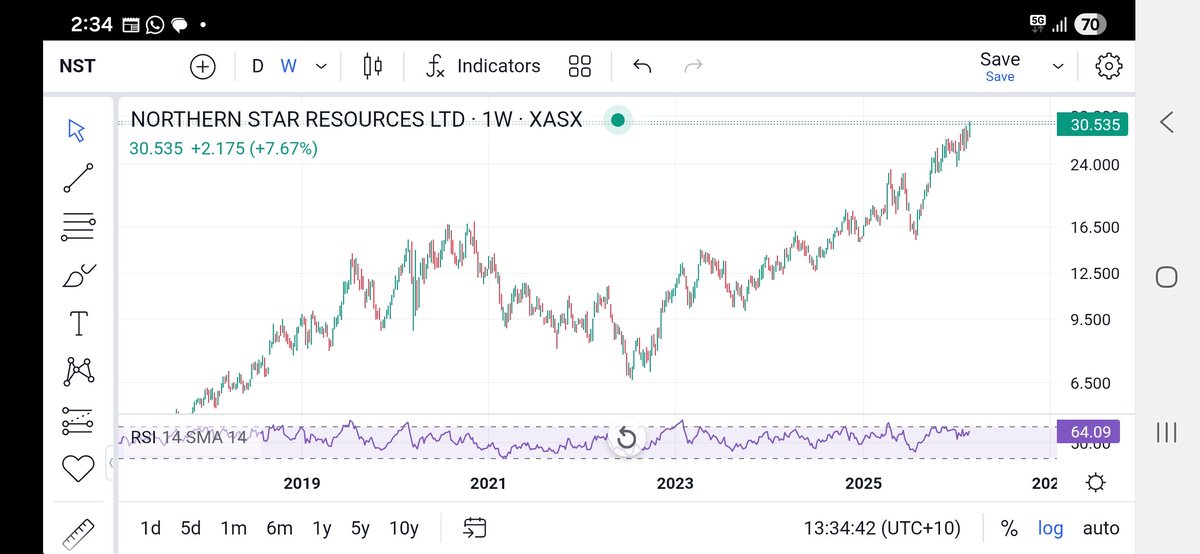Toggle auto scale mode

(1101, 528)
